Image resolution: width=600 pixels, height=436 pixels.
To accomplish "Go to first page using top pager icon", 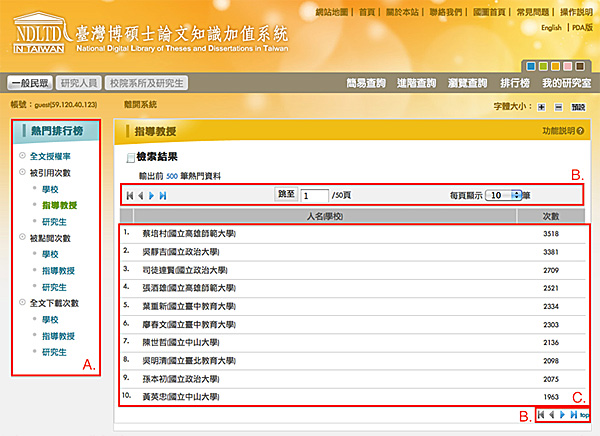I will [130, 195].
